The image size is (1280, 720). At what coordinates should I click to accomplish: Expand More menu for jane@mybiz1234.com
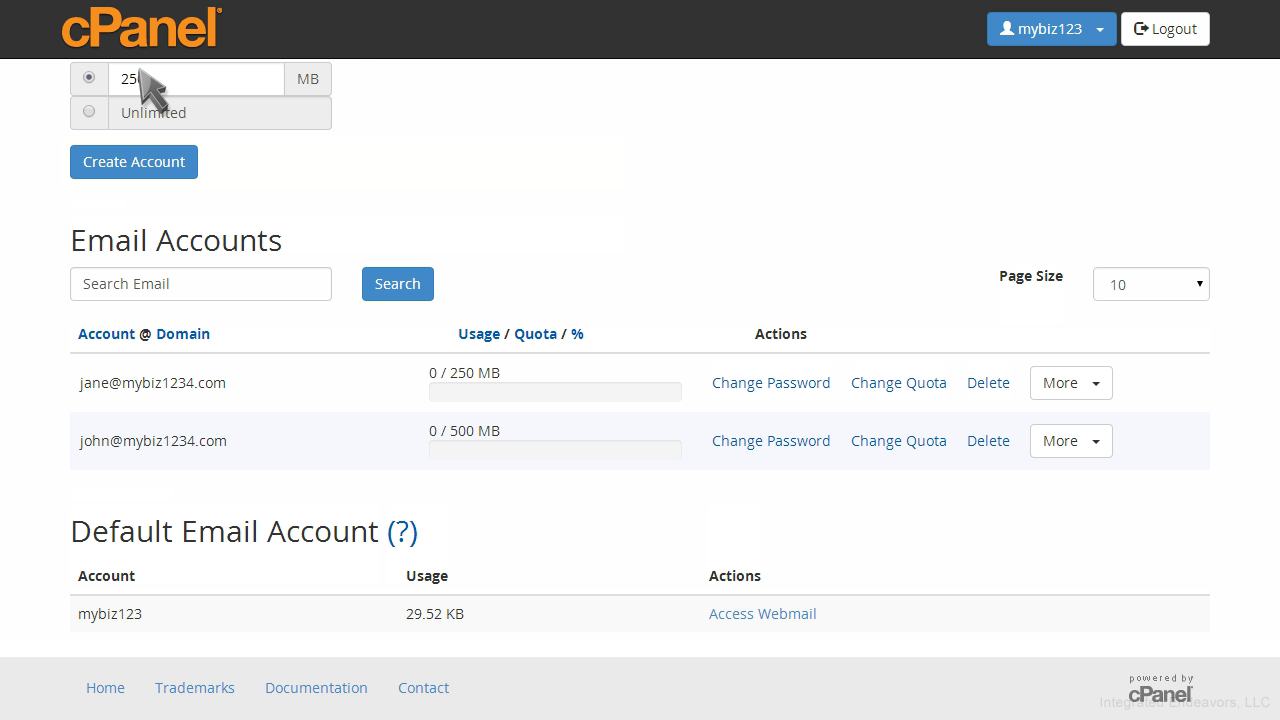[1070, 383]
